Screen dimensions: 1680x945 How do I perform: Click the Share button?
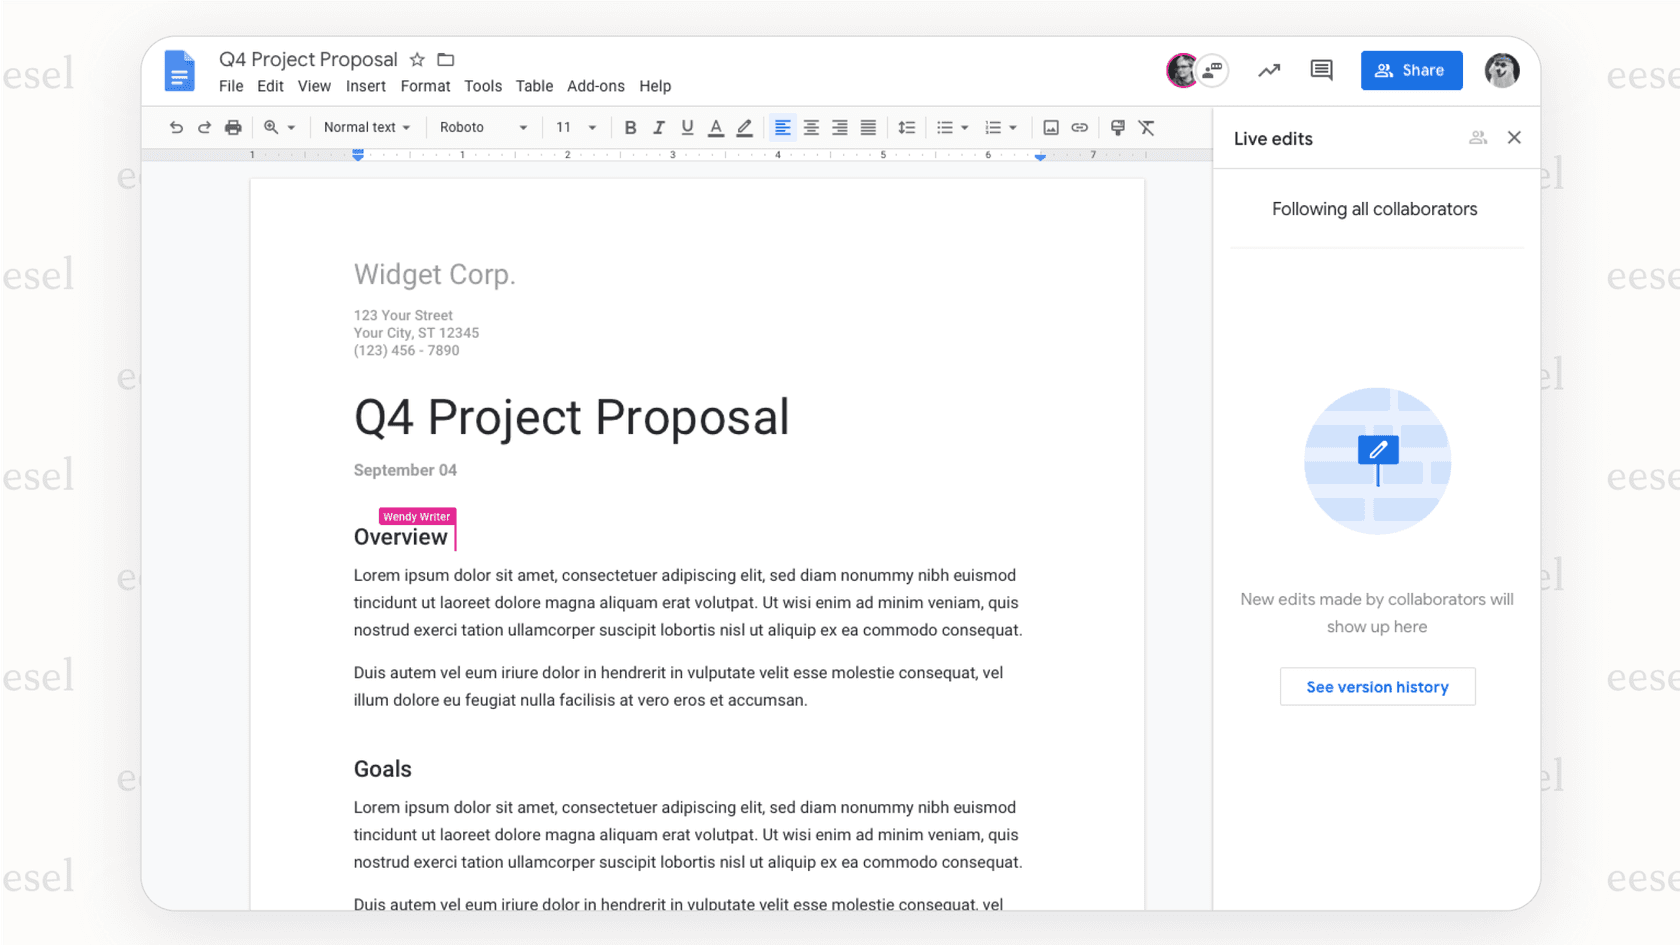(x=1411, y=70)
